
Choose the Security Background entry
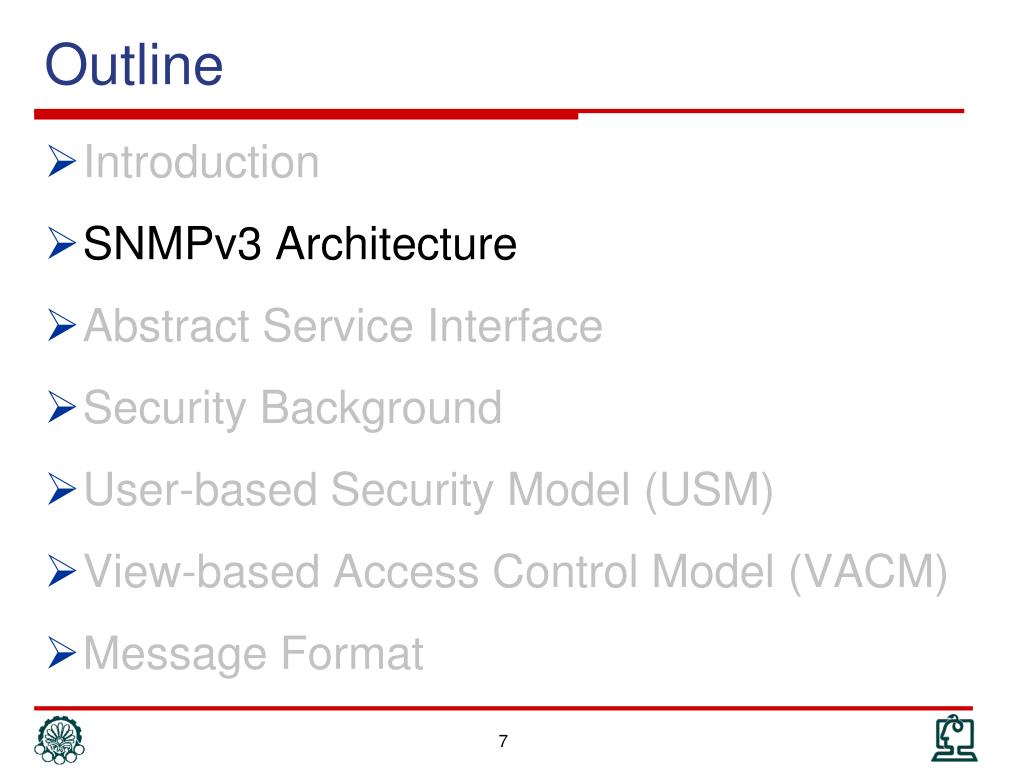tap(293, 409)
